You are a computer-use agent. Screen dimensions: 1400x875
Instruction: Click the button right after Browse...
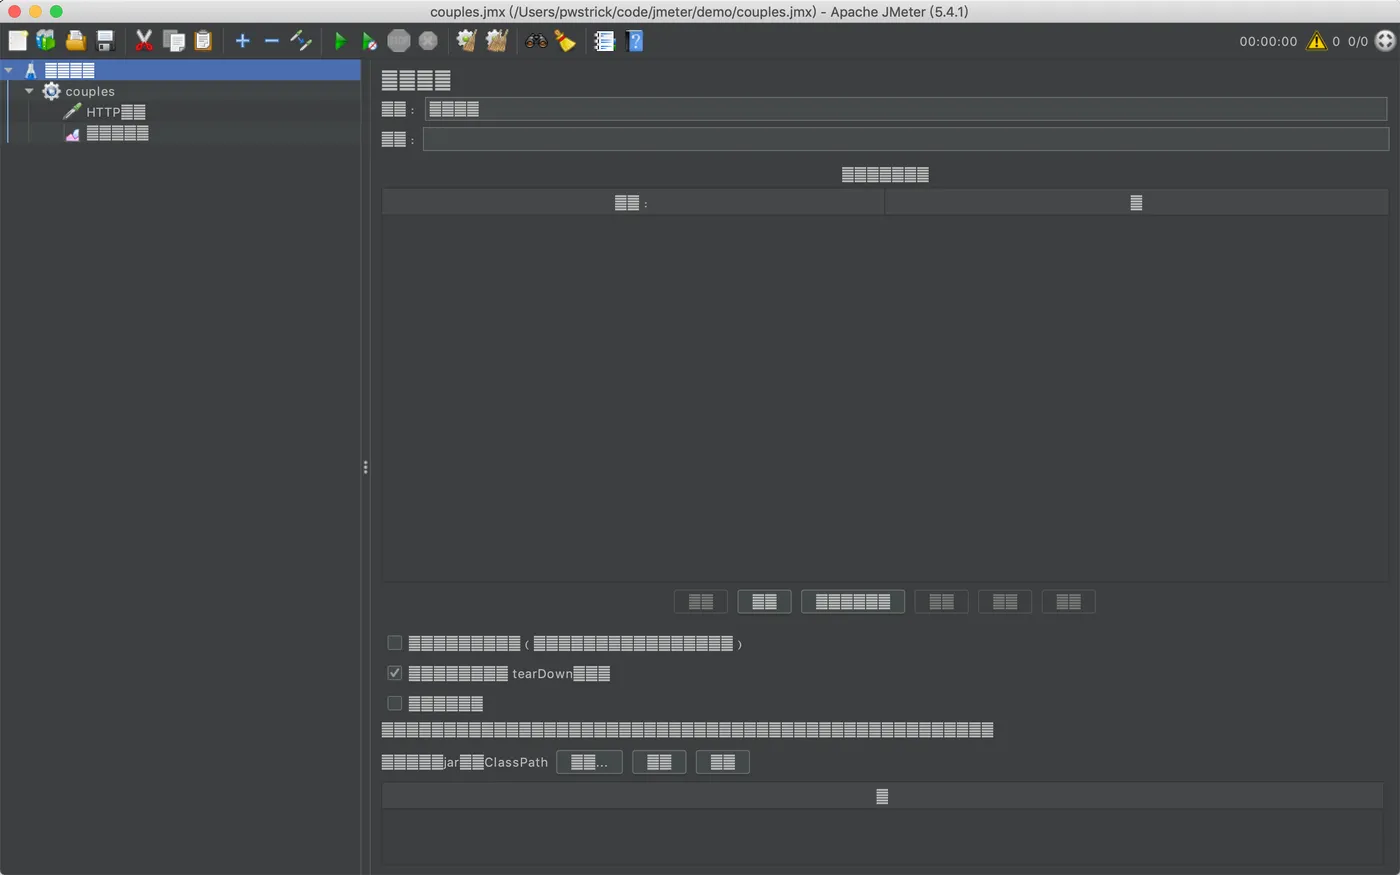pos(659,762)
